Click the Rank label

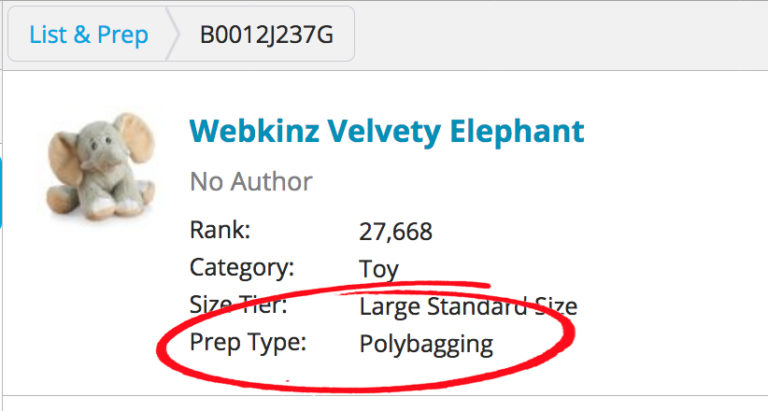(220, 229)
